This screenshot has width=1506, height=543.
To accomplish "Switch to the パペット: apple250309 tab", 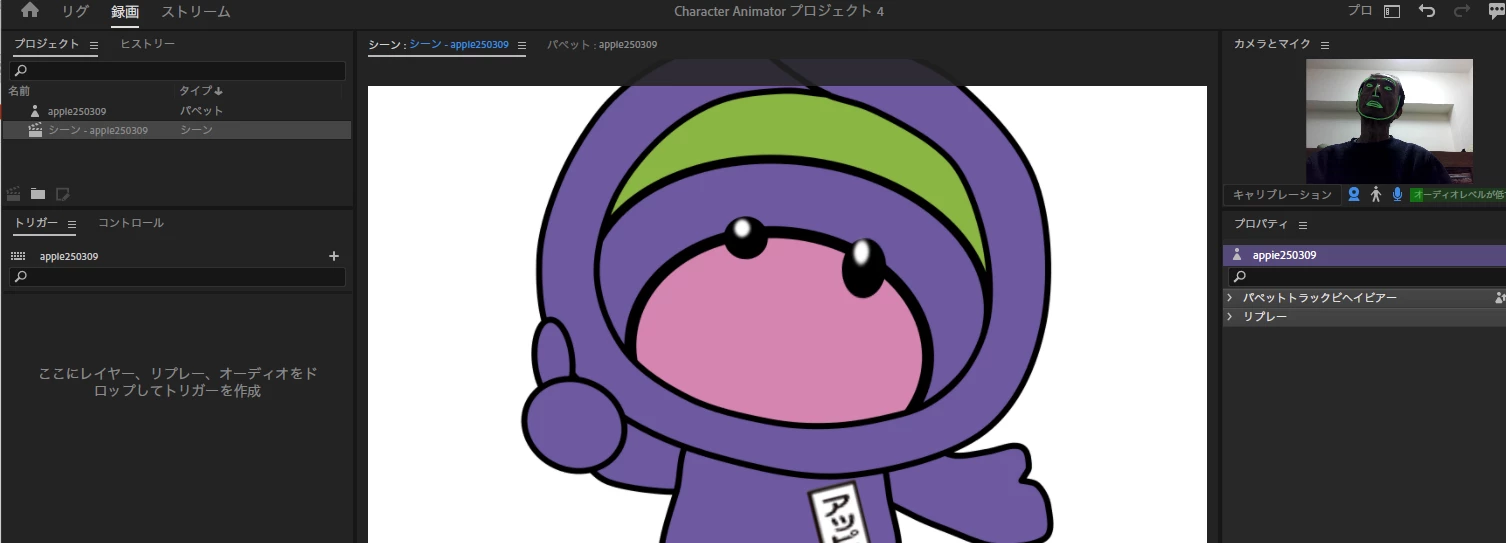I will pos(602,45).
